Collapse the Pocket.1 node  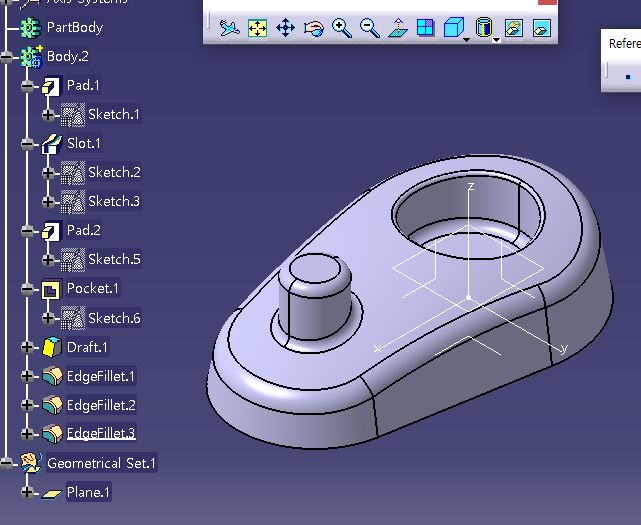coord(27,289)
